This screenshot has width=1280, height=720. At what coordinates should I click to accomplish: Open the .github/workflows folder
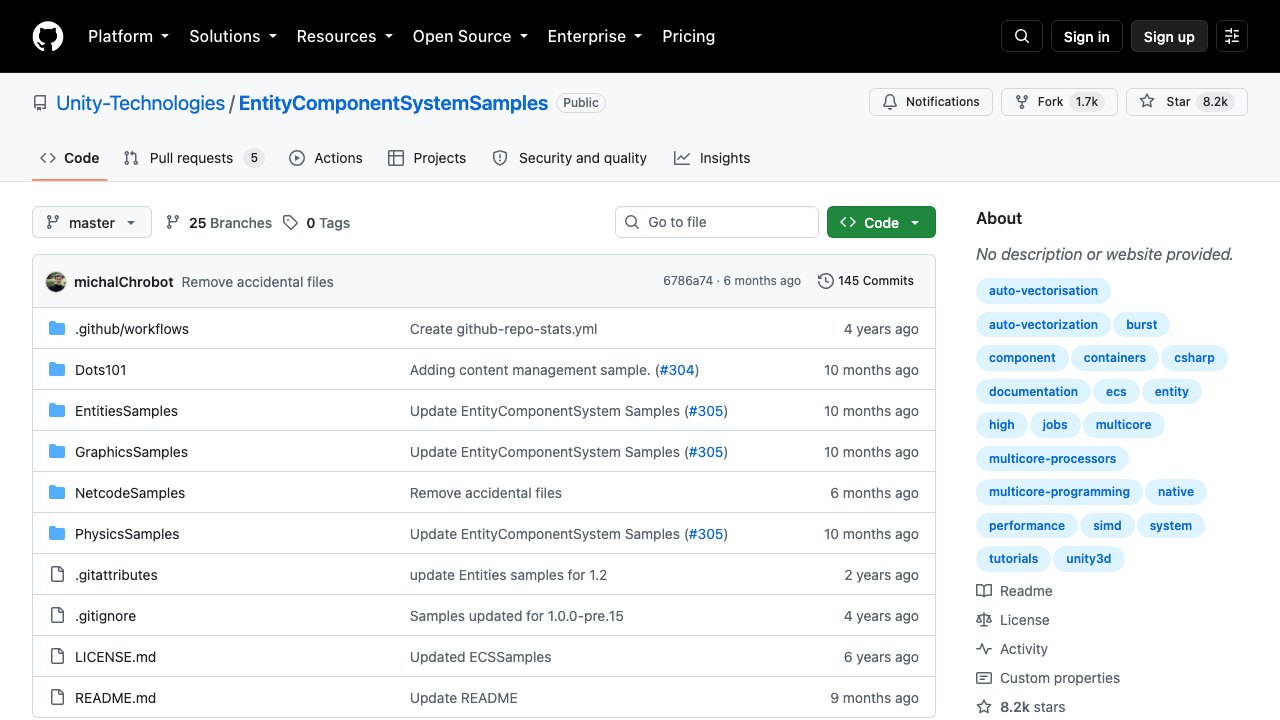[x=132, y=329]
